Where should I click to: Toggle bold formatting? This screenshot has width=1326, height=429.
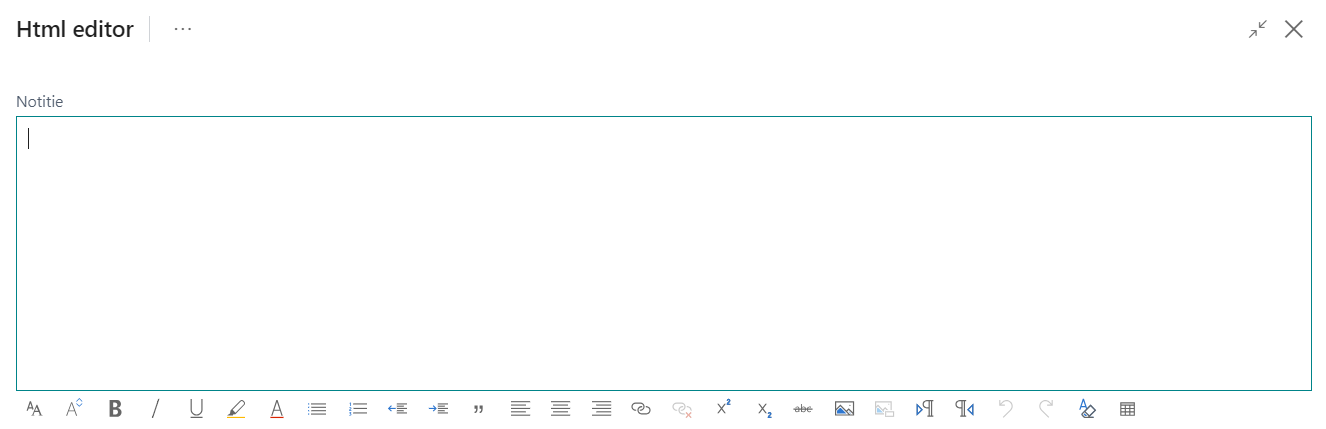(x=115, y=408)
